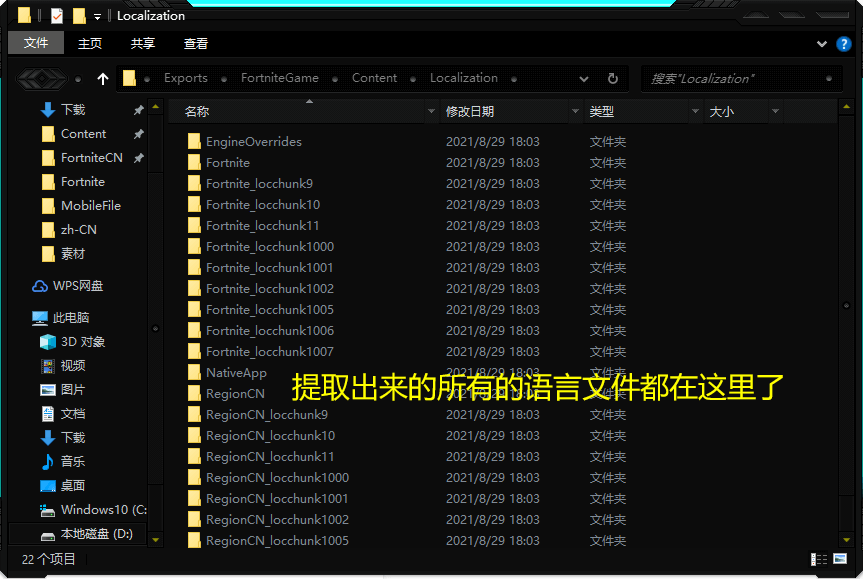The image size is (863, 579).
Task: Sort by the 名称 column header
Action: (196, 112)
